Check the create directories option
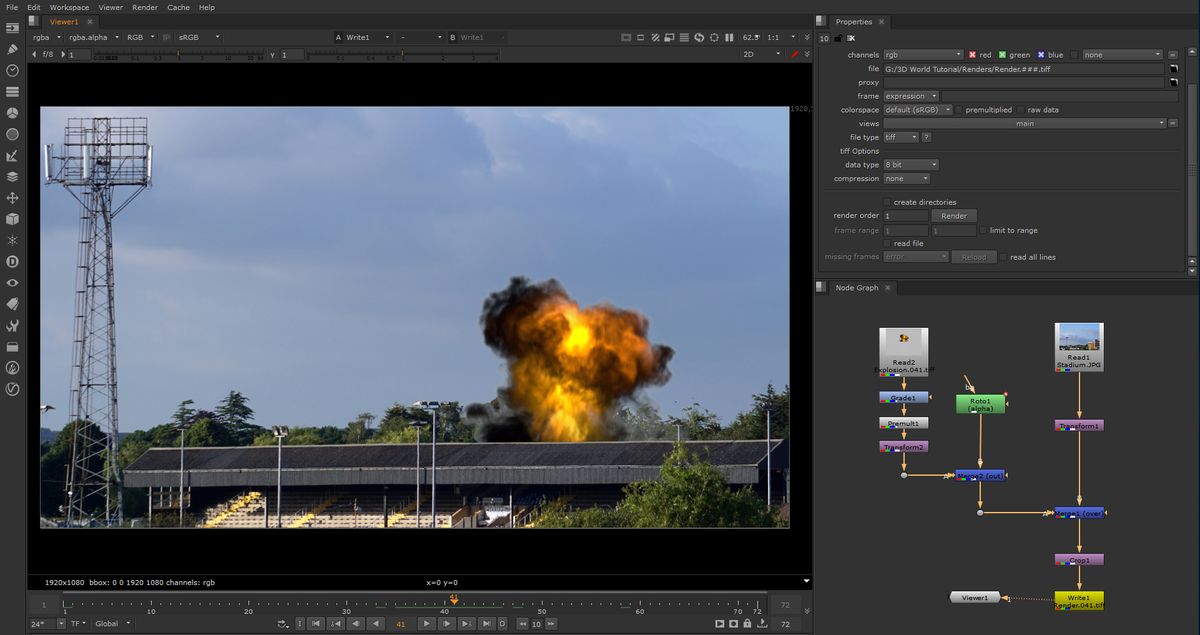 tap(886, 202)
